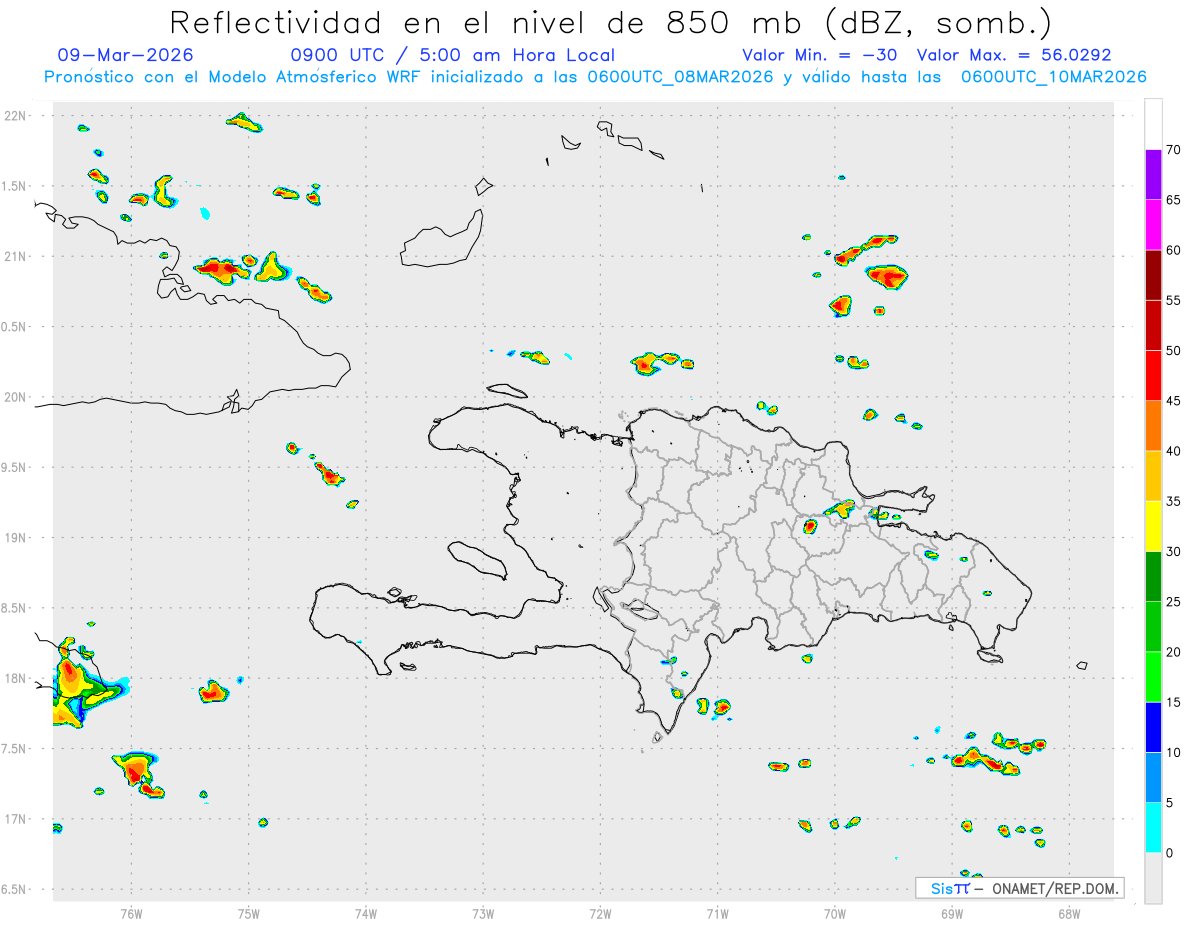
Task: Click the '20' colorbar label
Action: (x=1173, y=652)
